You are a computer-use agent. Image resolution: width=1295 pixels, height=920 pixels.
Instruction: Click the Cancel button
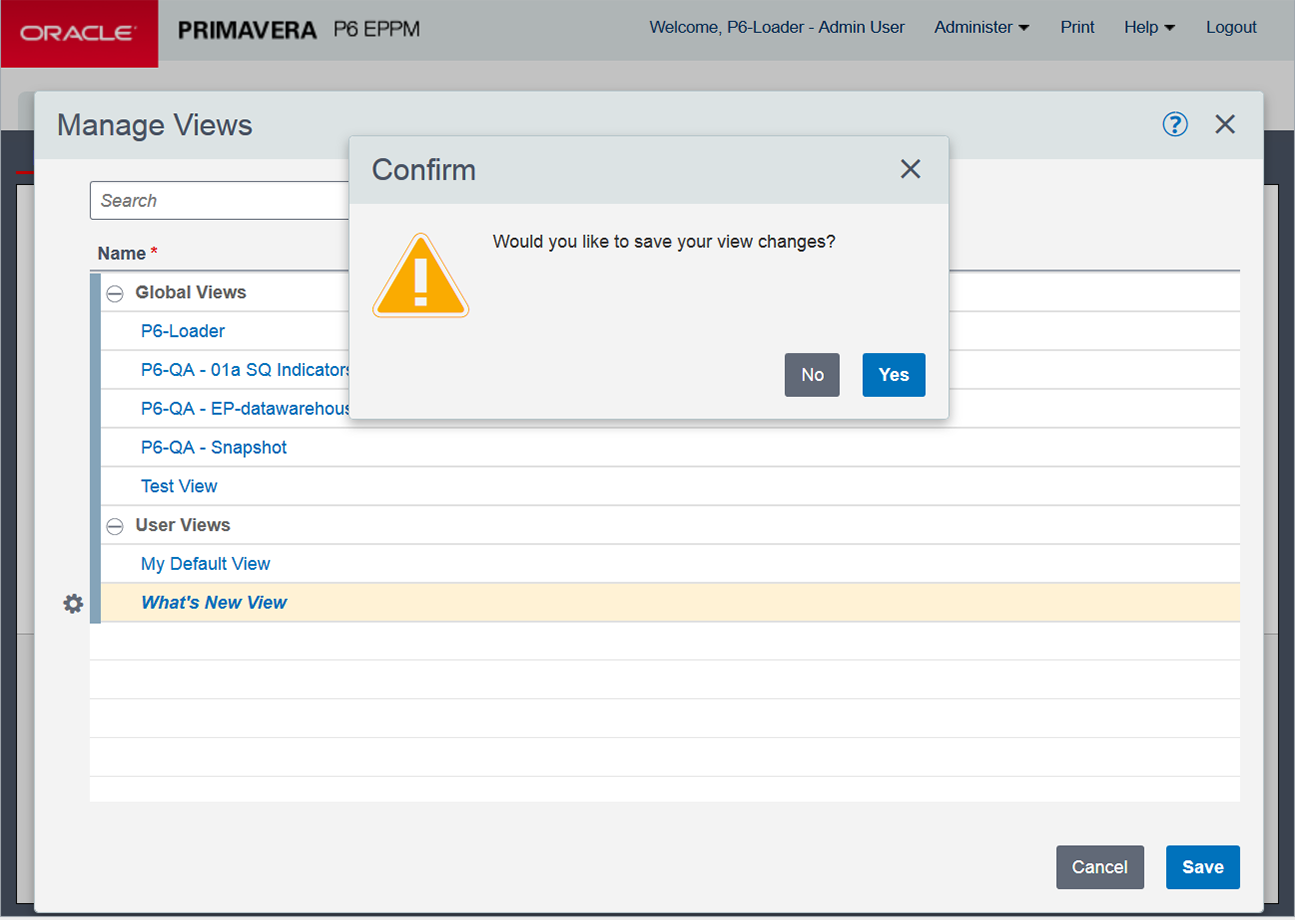pyautogui.click(x=1099, y=867)
